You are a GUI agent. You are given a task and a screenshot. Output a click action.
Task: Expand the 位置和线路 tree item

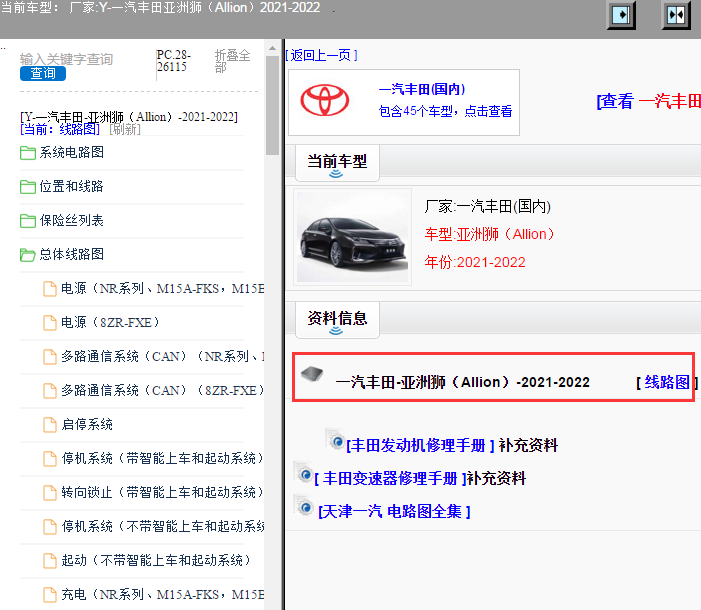[x=72, y=186]
